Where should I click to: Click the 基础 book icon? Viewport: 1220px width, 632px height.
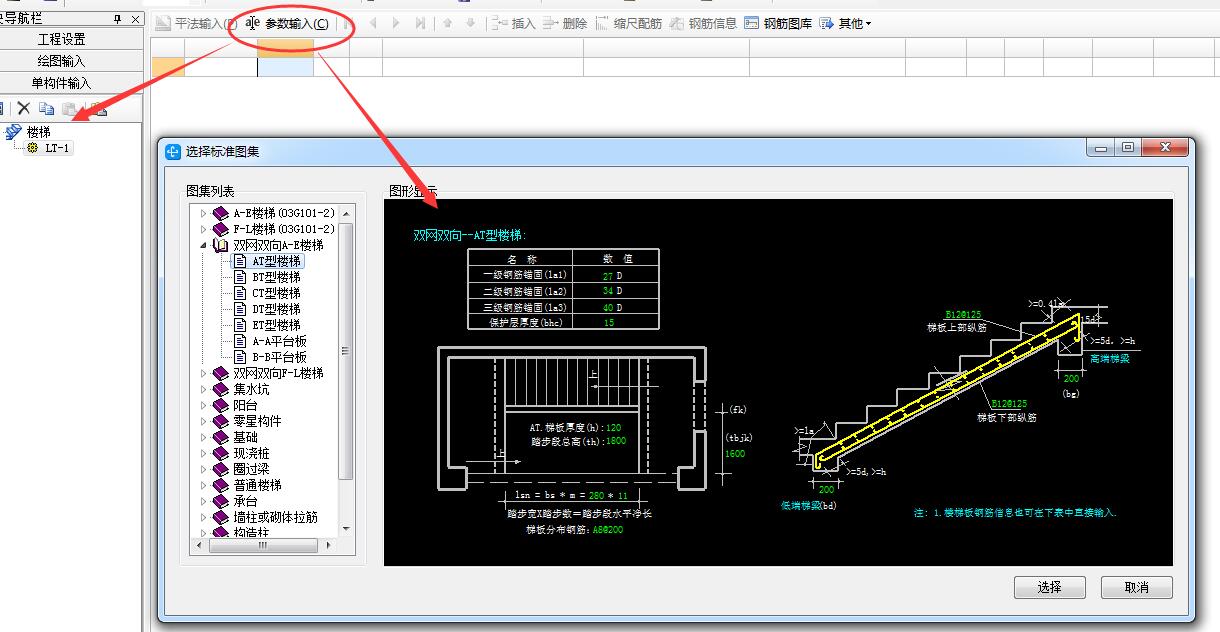(221, 437)
